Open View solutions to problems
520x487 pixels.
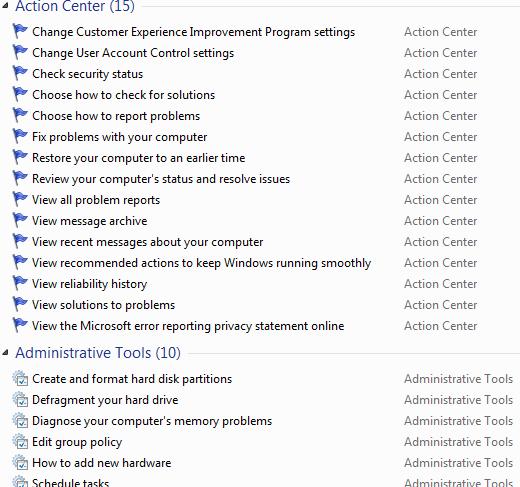click(x=103, y=305)
